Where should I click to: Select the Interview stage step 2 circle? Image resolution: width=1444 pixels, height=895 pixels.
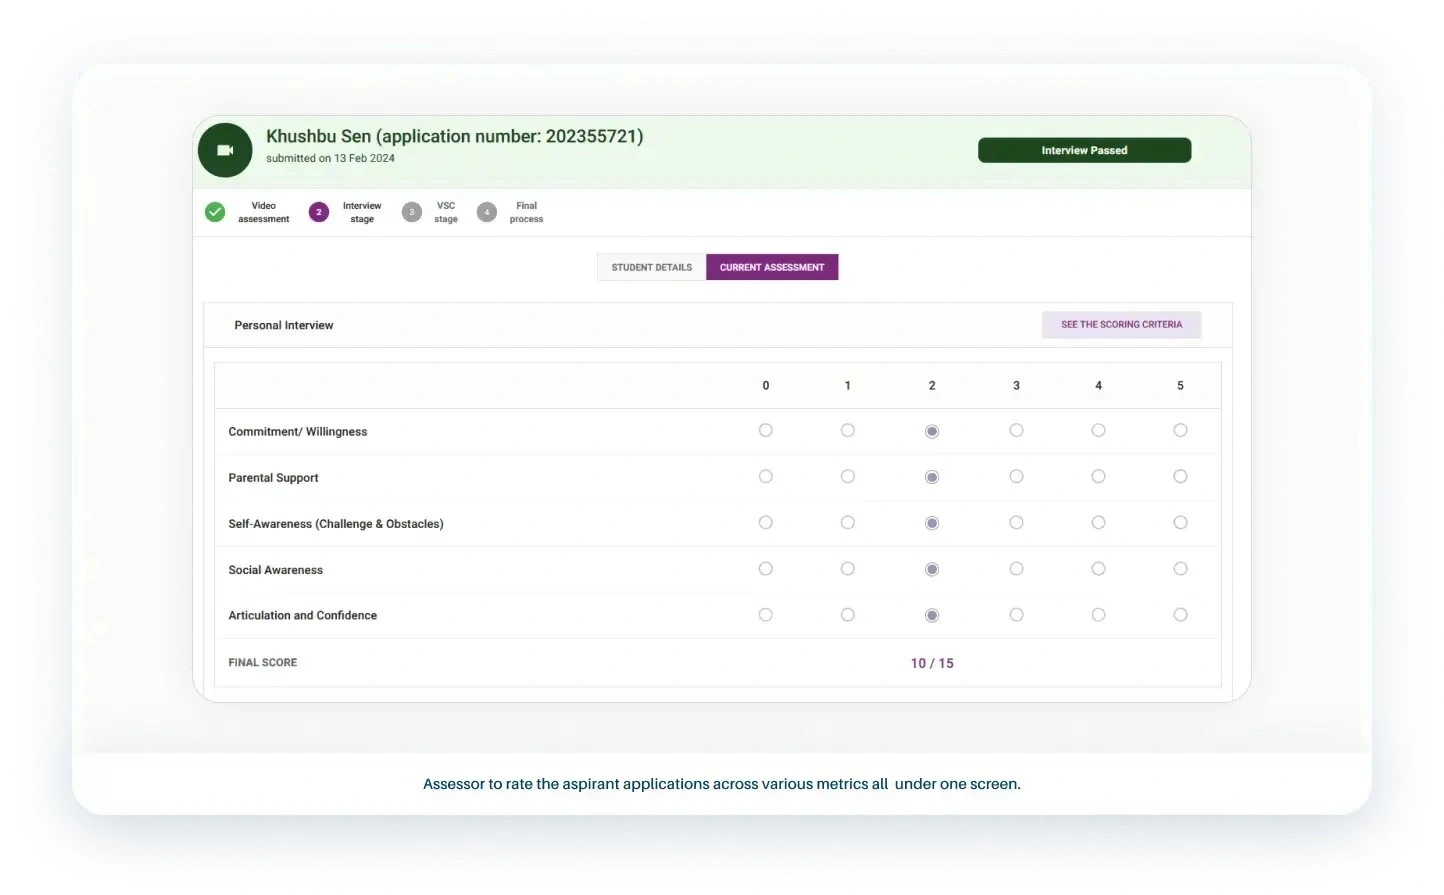pos(319,212)
